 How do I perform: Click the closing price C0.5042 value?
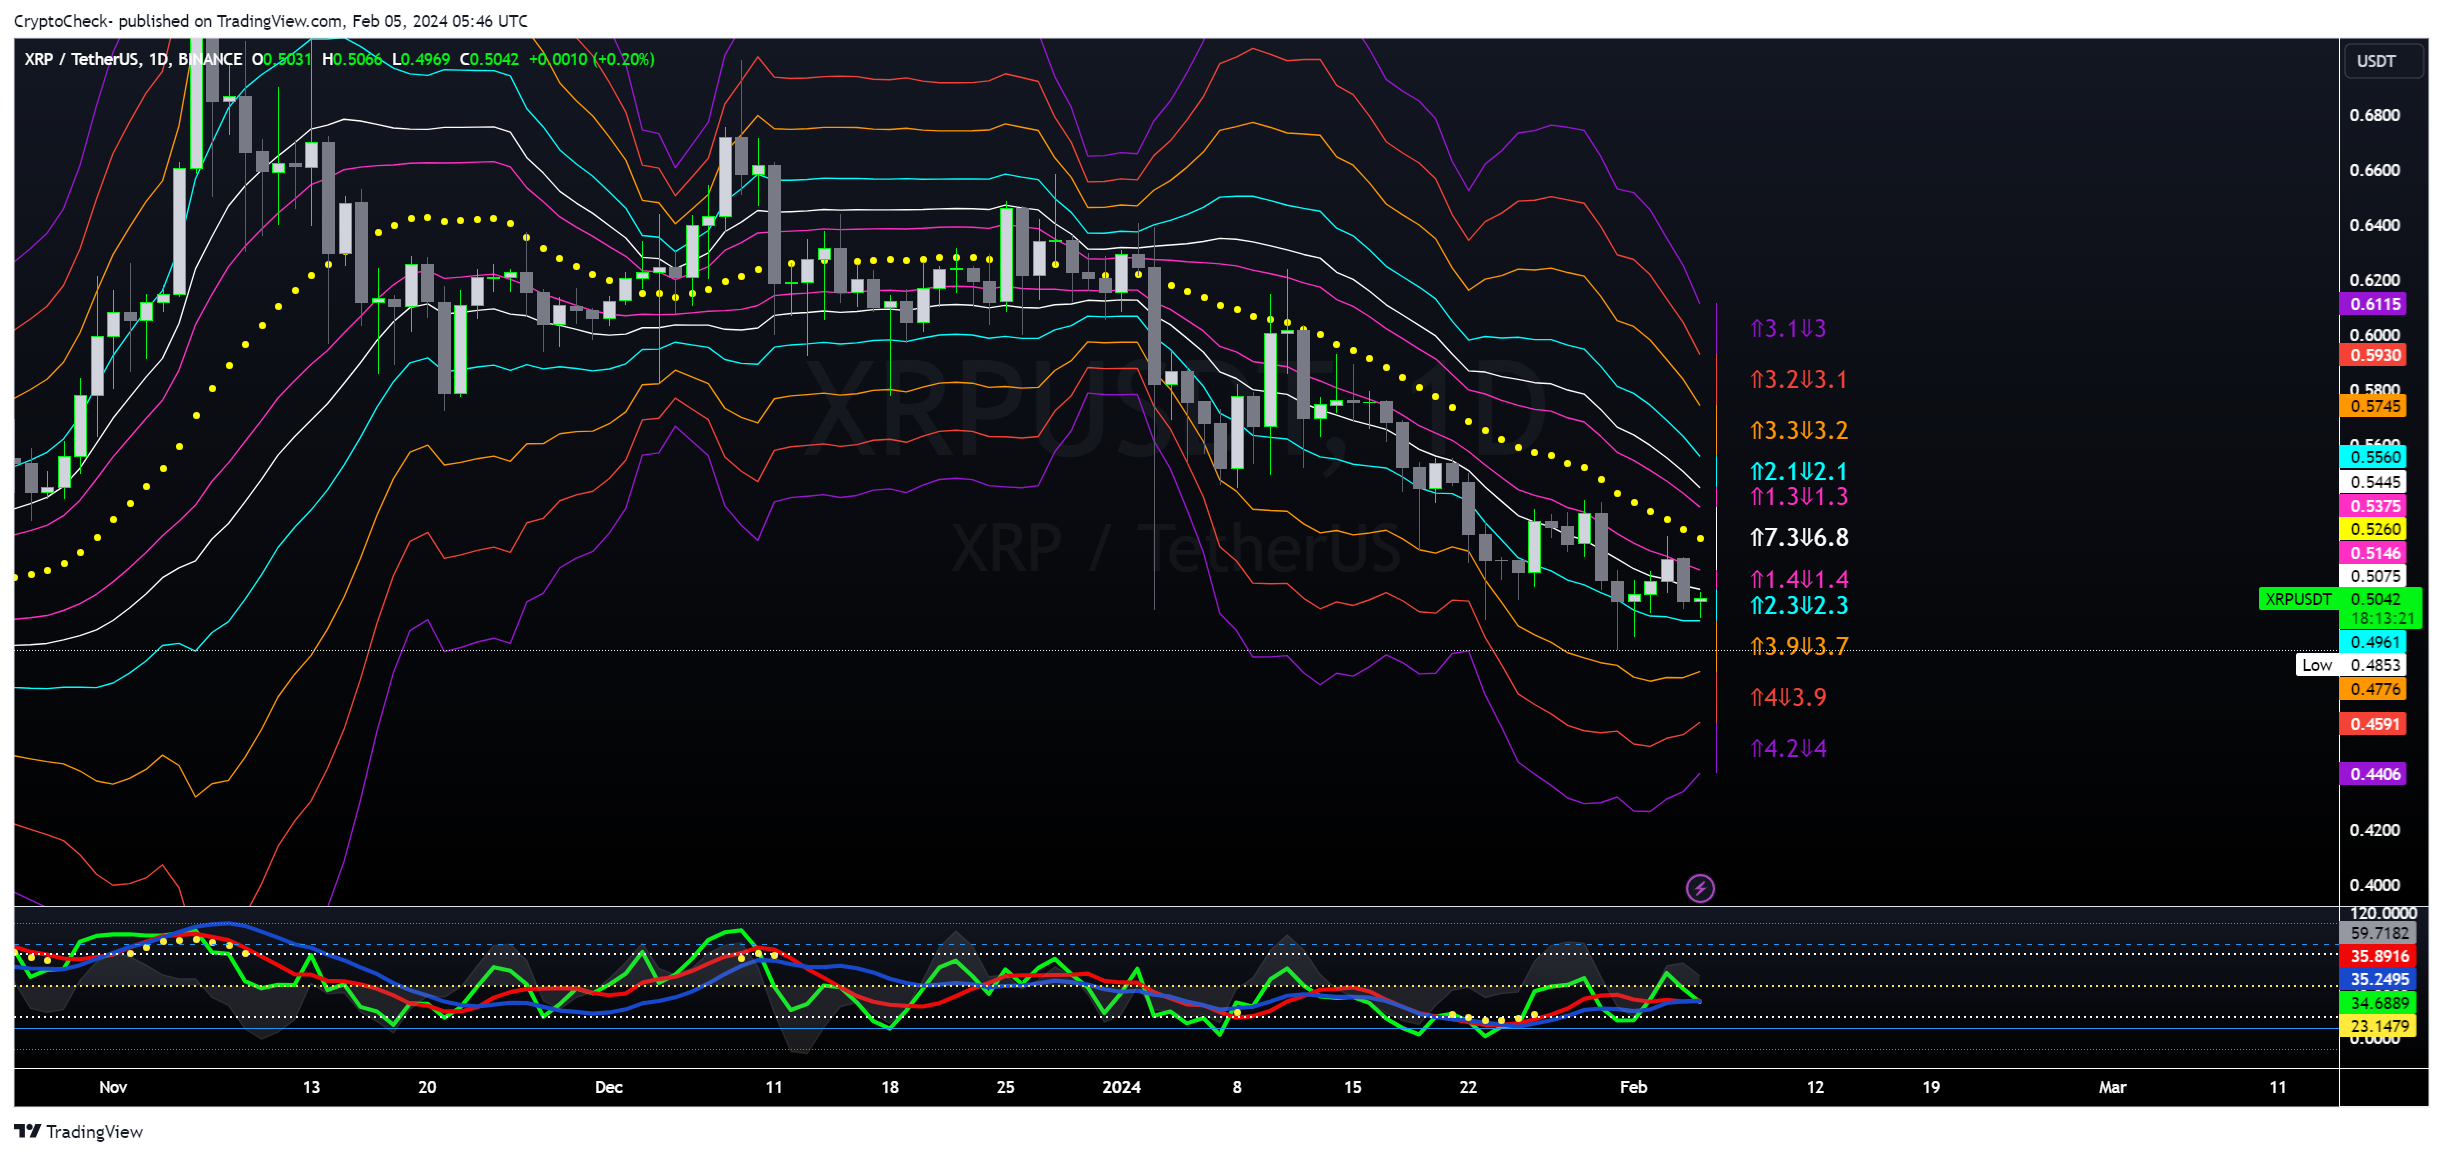pos(489,59)
